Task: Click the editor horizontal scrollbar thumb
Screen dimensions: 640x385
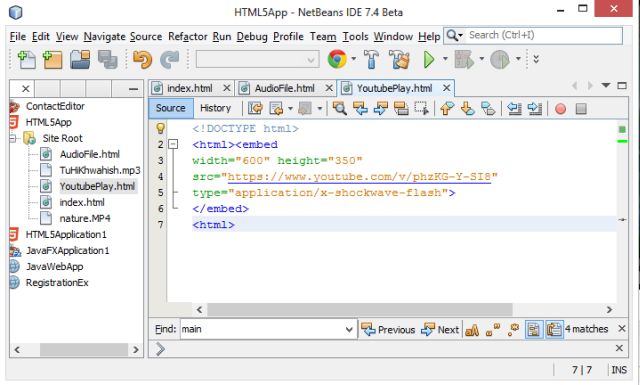Action: pos(360,309)
